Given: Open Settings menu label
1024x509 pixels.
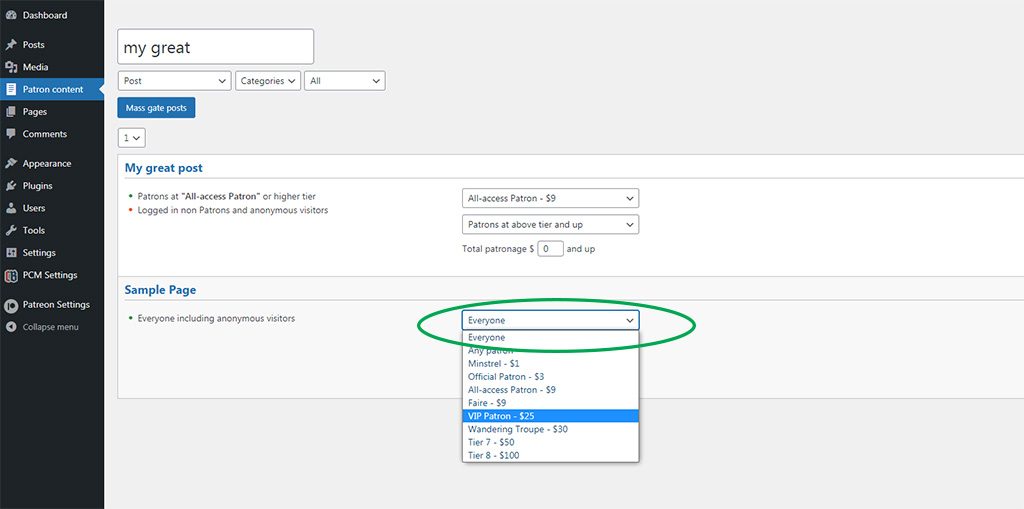Looking at the screenshot, I should 39,252.
